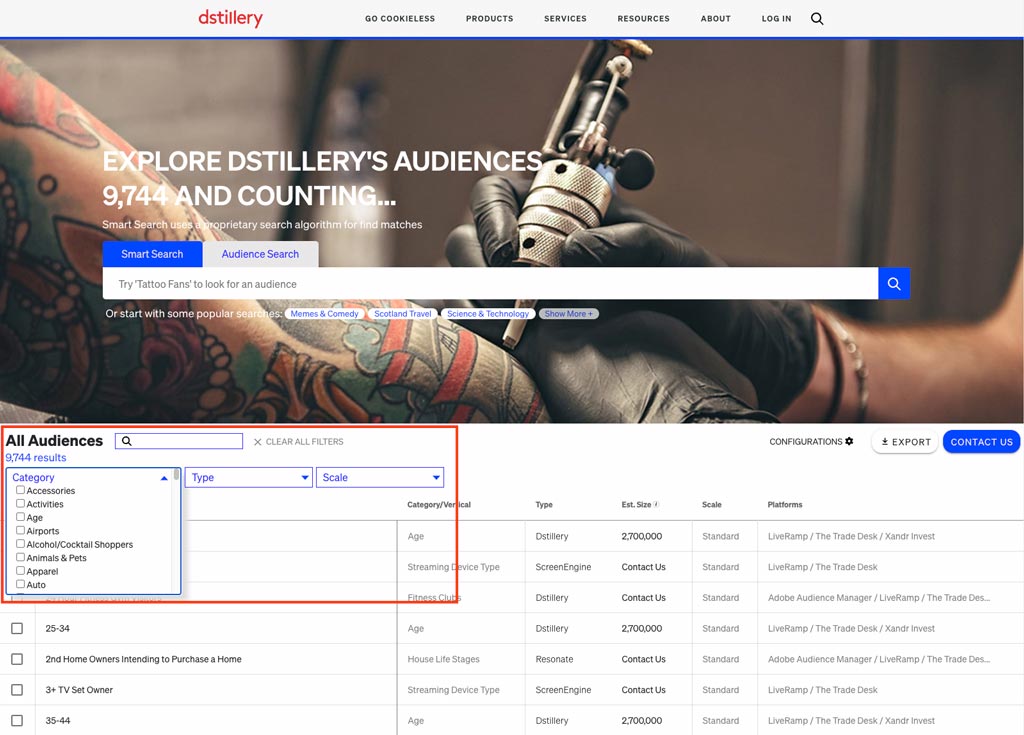Click the Tattoo Fans search input field

click(490, 284)
